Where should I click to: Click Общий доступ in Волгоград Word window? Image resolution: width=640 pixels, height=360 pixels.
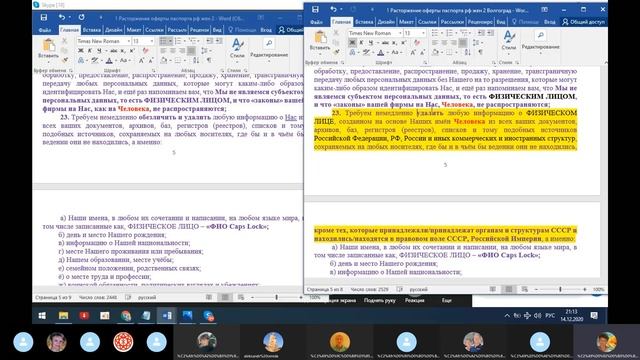tap(583, 22)
